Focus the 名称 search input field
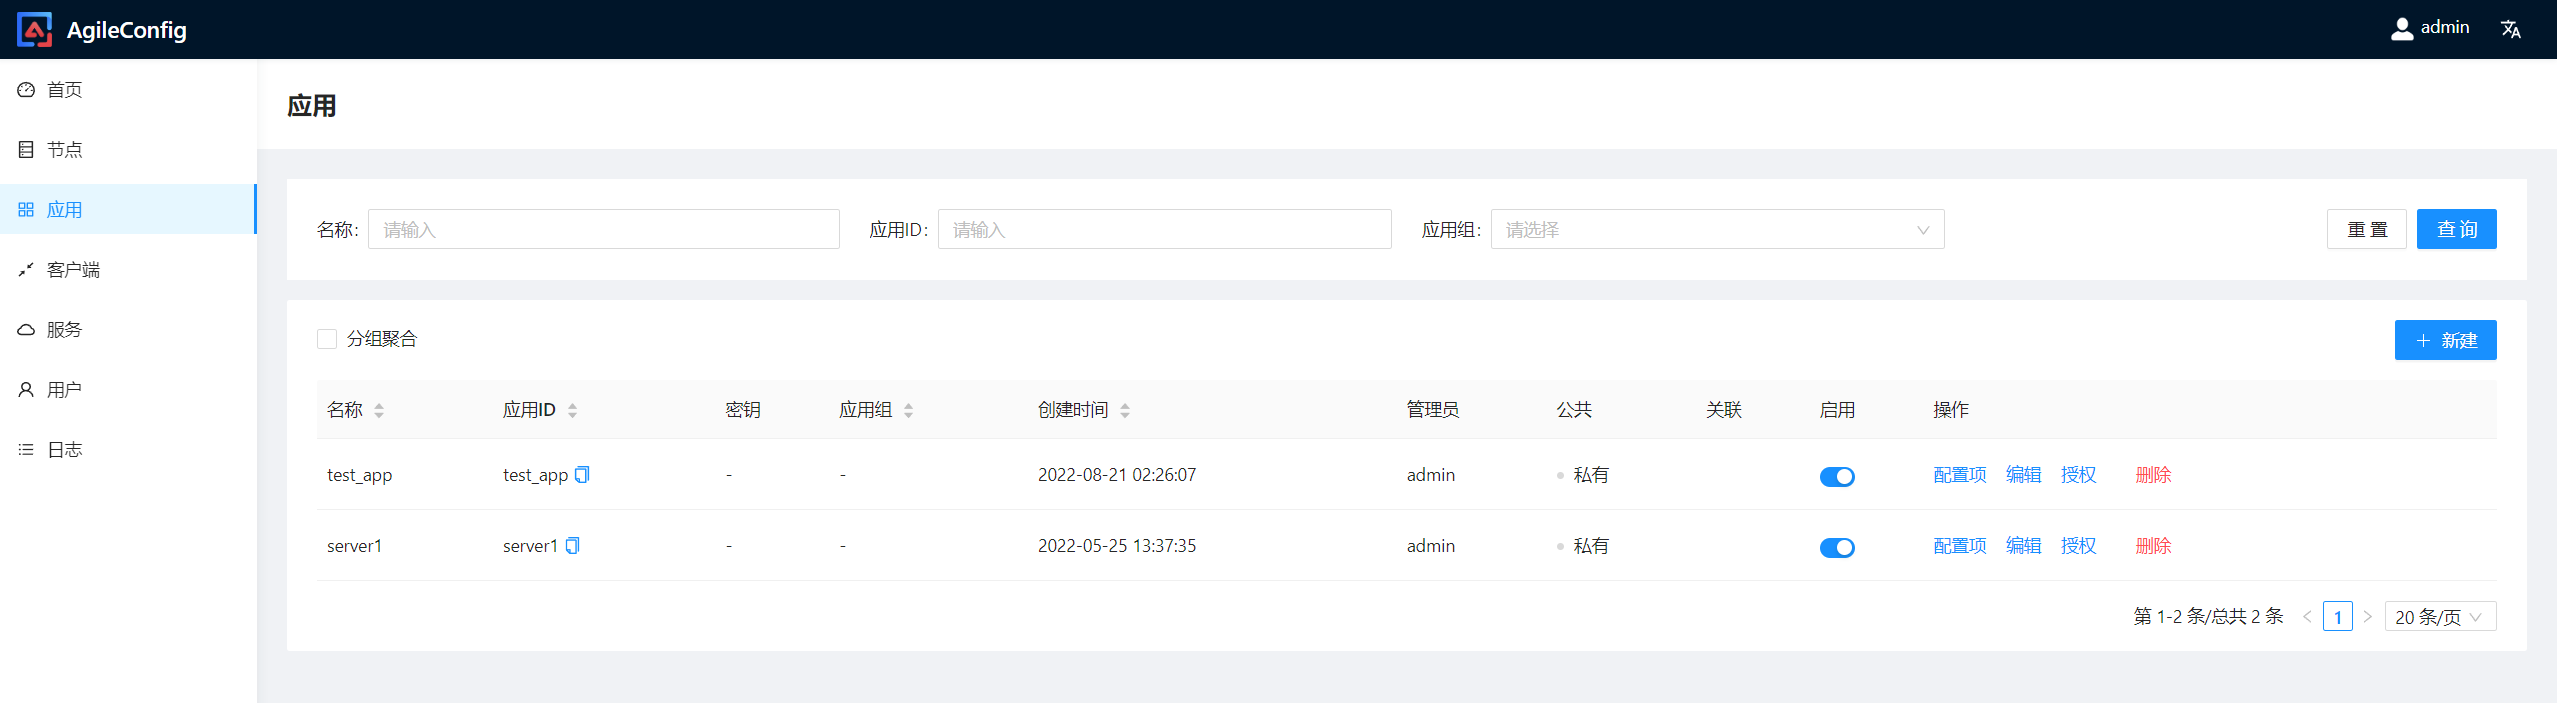The width and height of the screenshot is (2557, 703). pos(603,230)
